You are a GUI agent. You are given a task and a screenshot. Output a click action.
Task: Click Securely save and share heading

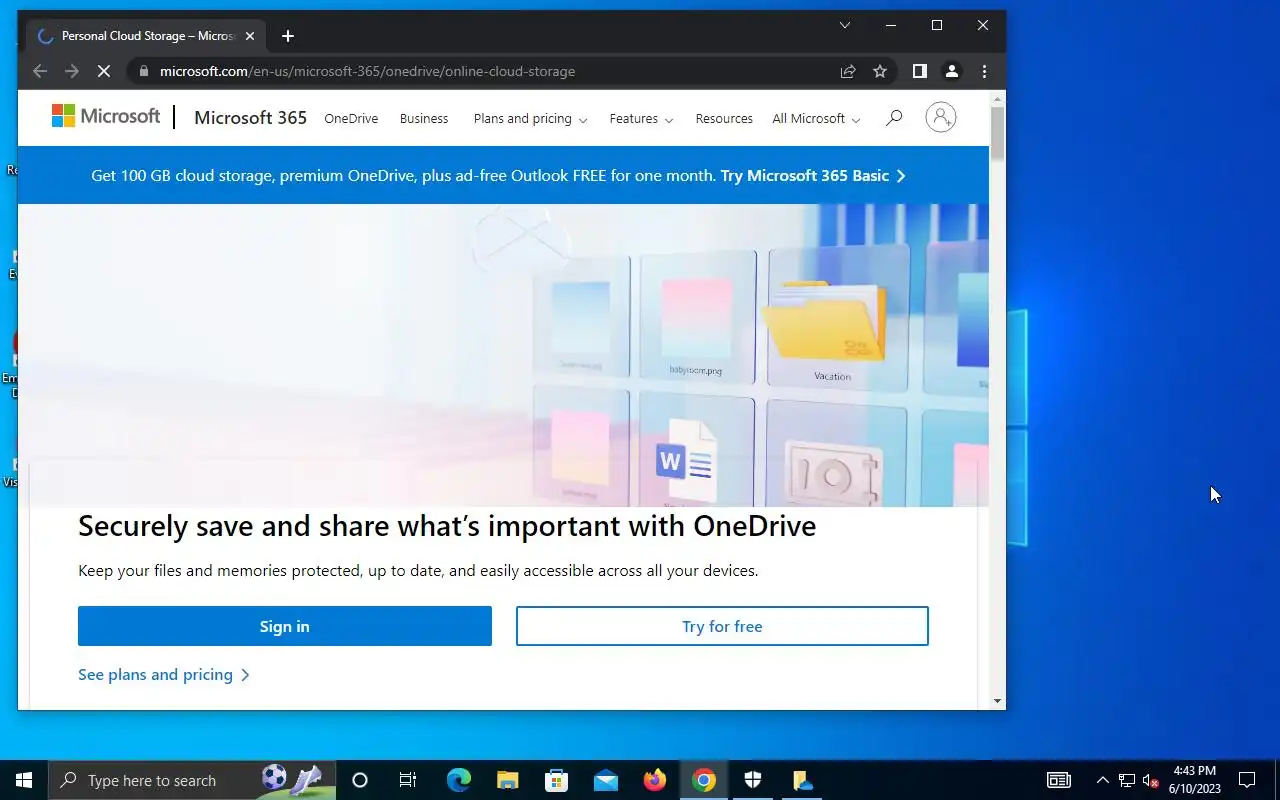[x=447, y=526]
